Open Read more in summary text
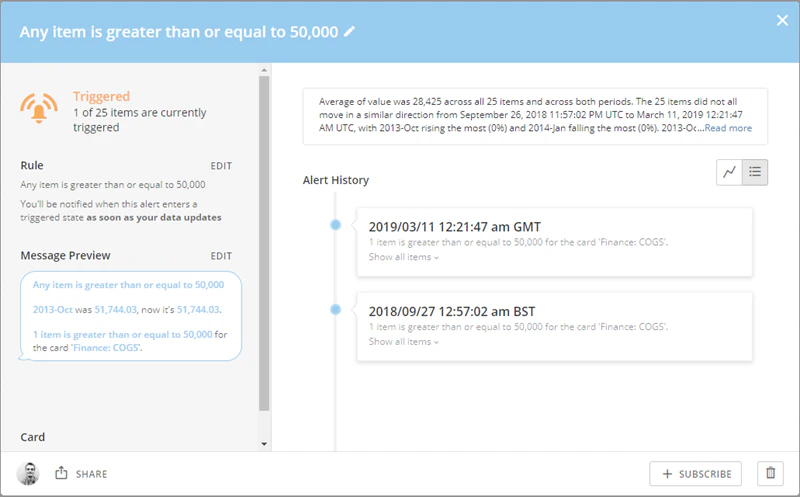 (728, 128)
